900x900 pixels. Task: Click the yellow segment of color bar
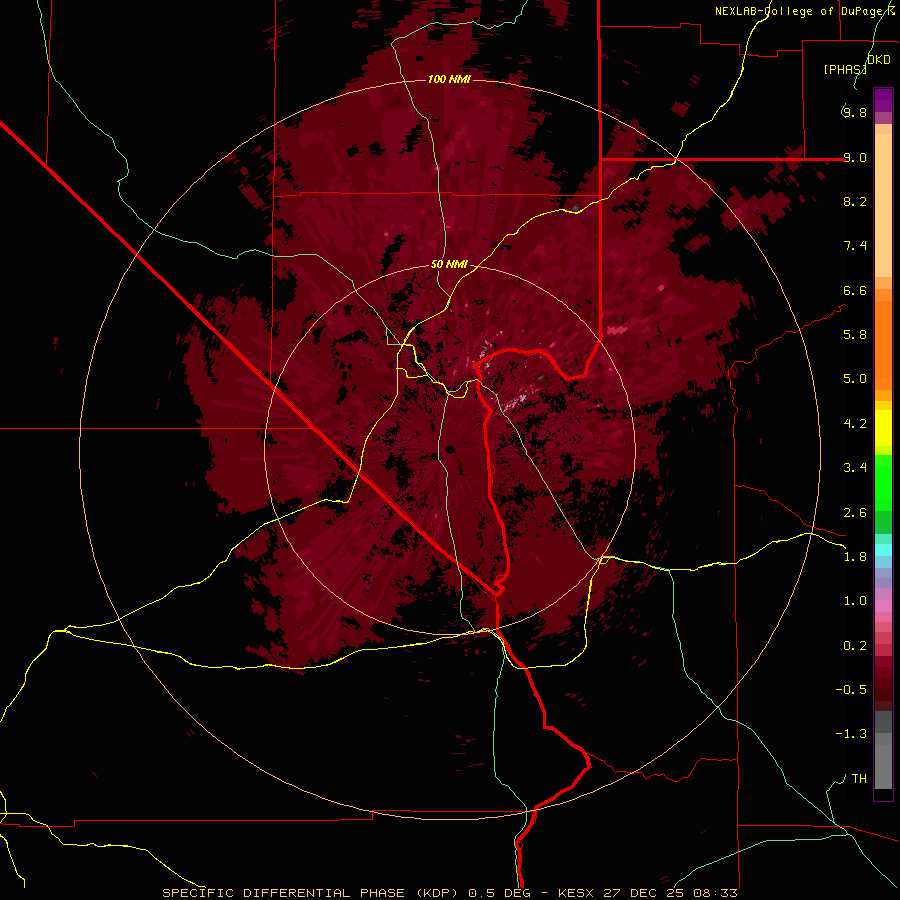[883, 428]
